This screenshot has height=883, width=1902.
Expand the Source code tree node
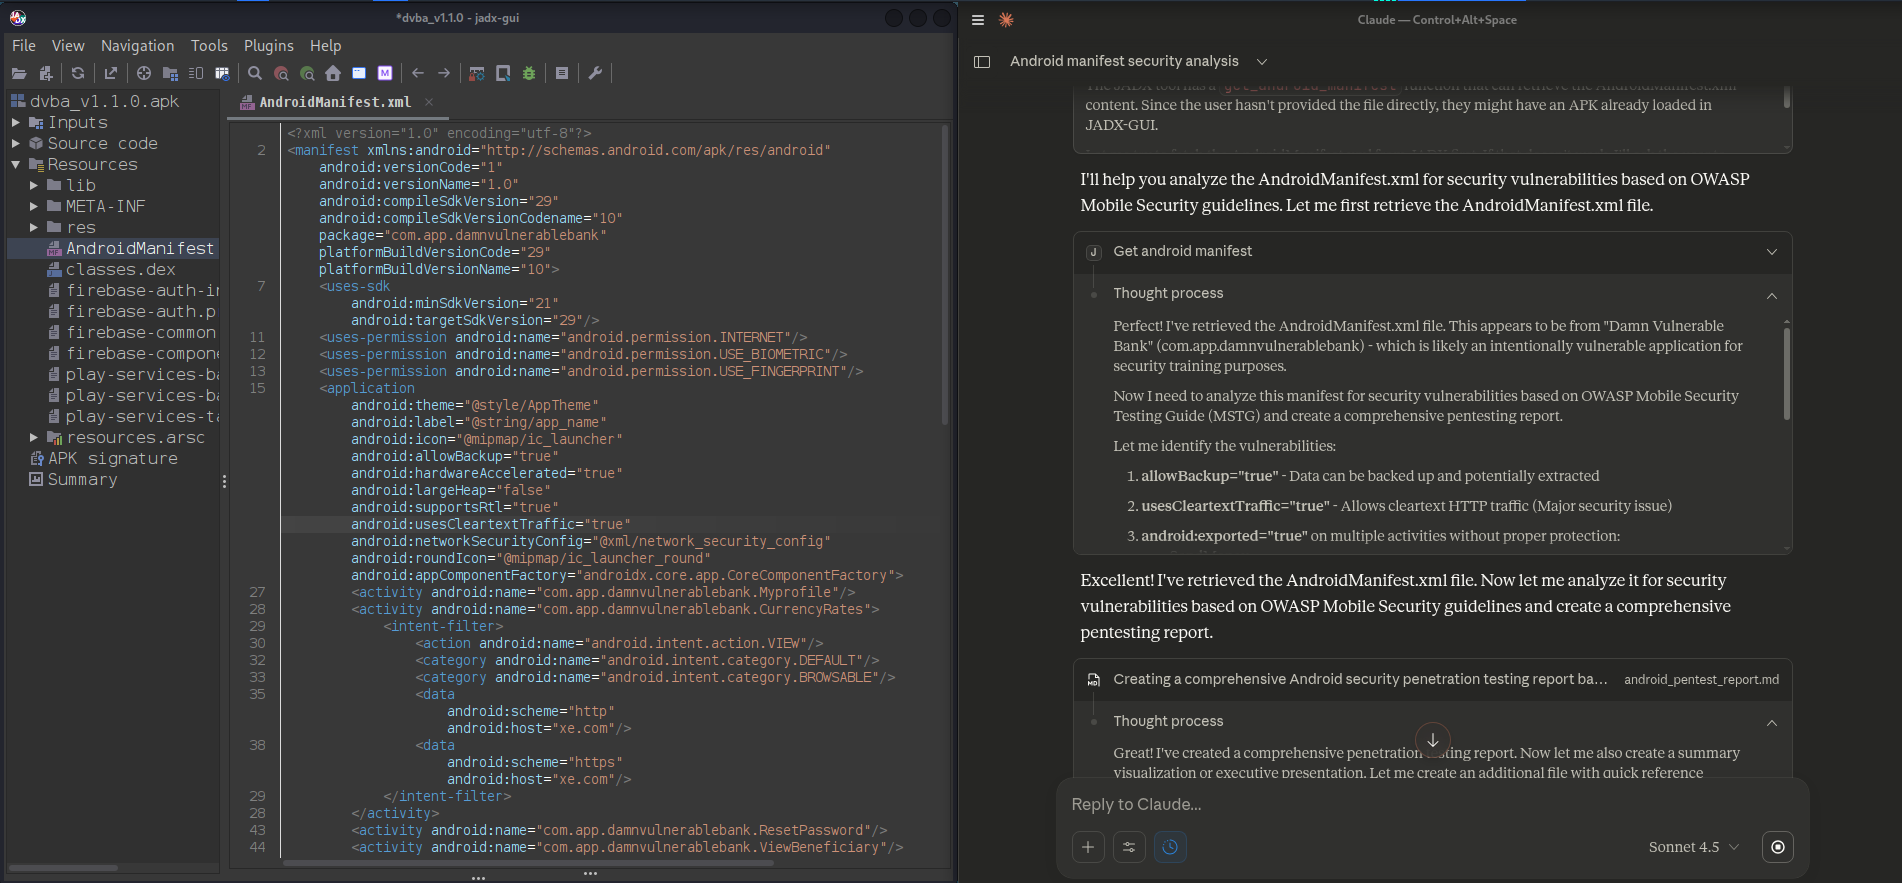16,143
